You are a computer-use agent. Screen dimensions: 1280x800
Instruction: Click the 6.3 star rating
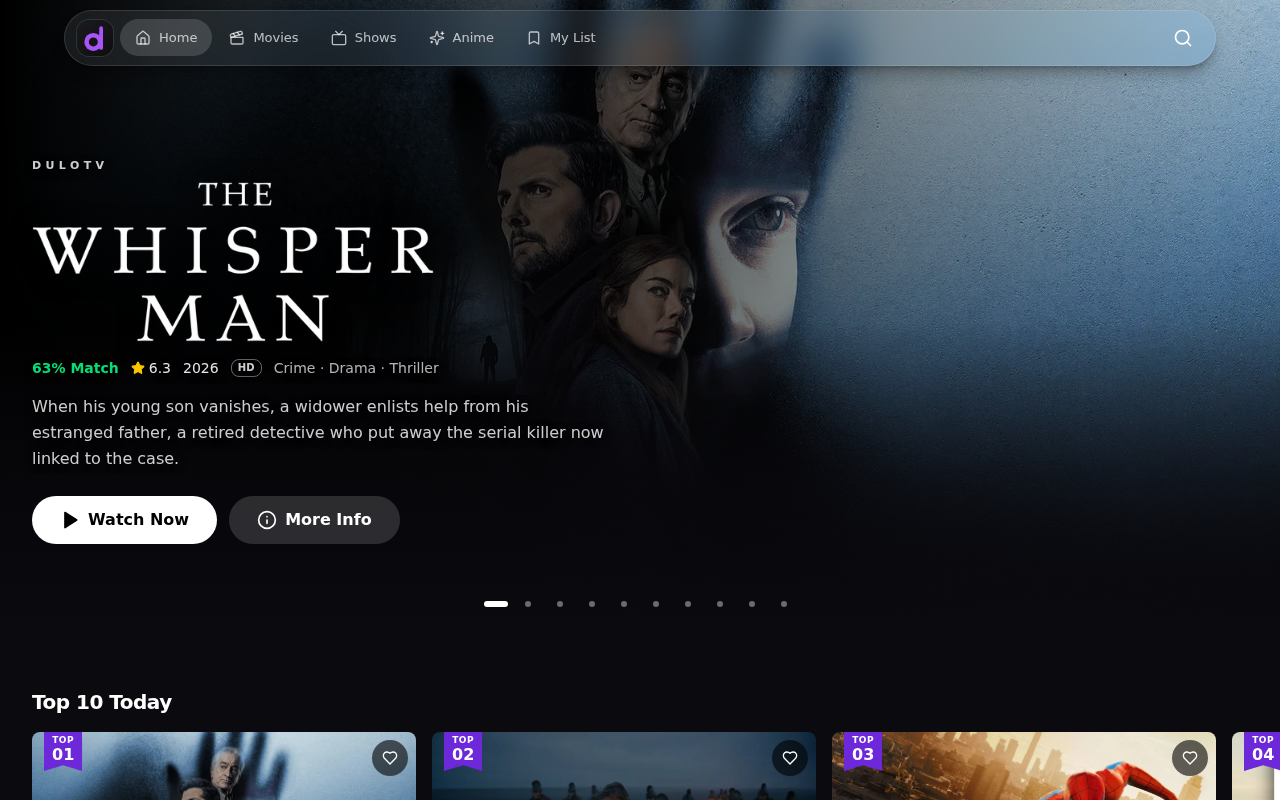(x=151, y=368)
